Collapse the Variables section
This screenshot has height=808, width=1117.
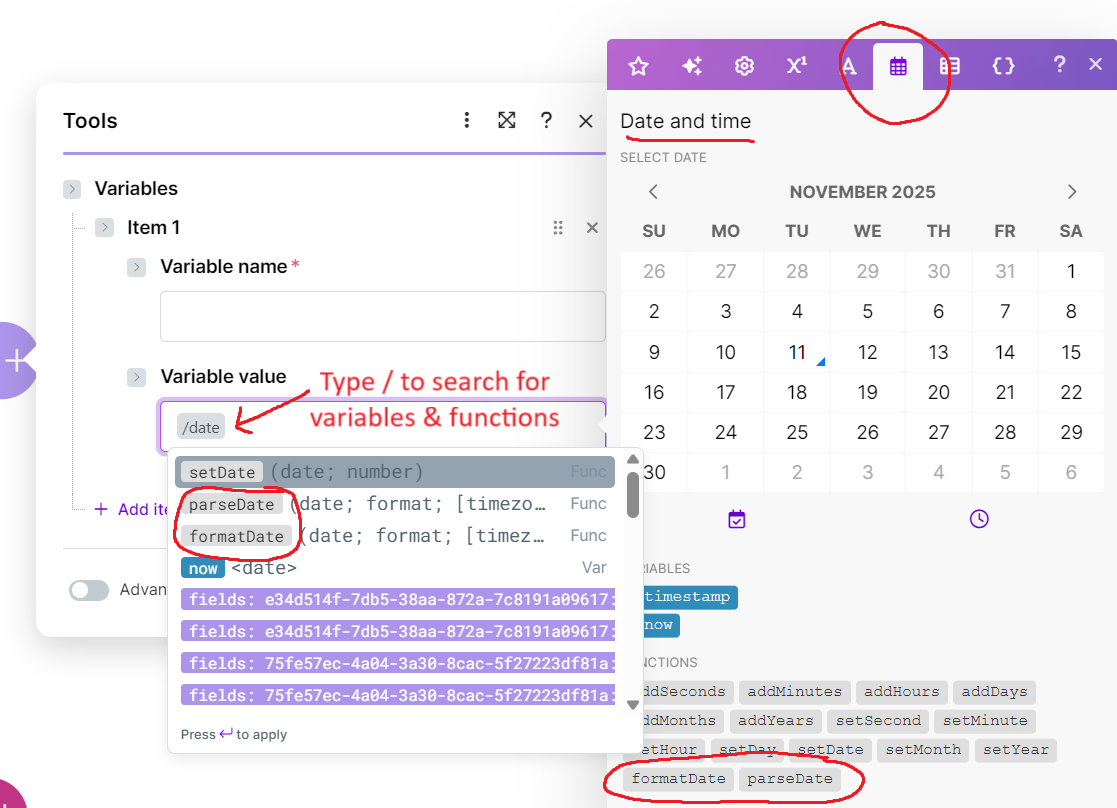[72, 189]
